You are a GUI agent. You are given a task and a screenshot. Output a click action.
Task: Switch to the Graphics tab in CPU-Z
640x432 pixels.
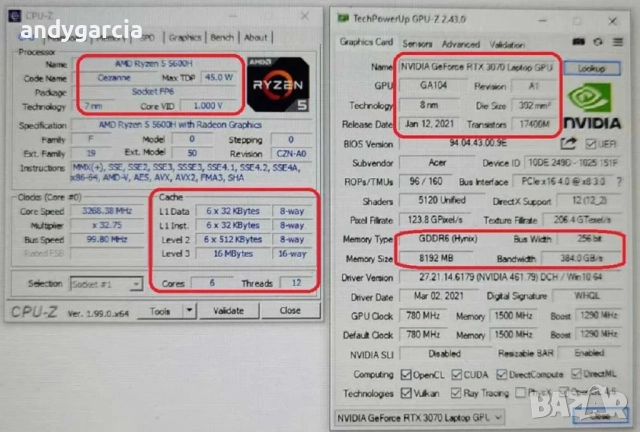[185, 38]
